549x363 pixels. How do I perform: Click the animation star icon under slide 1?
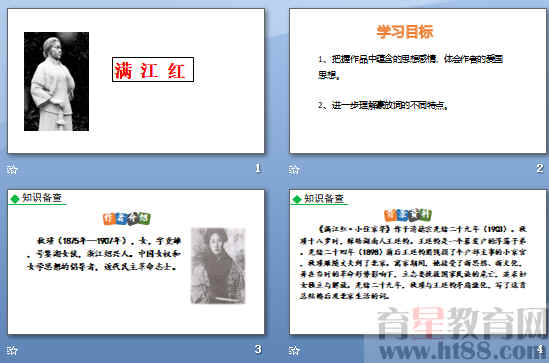(x=12, y=170)
